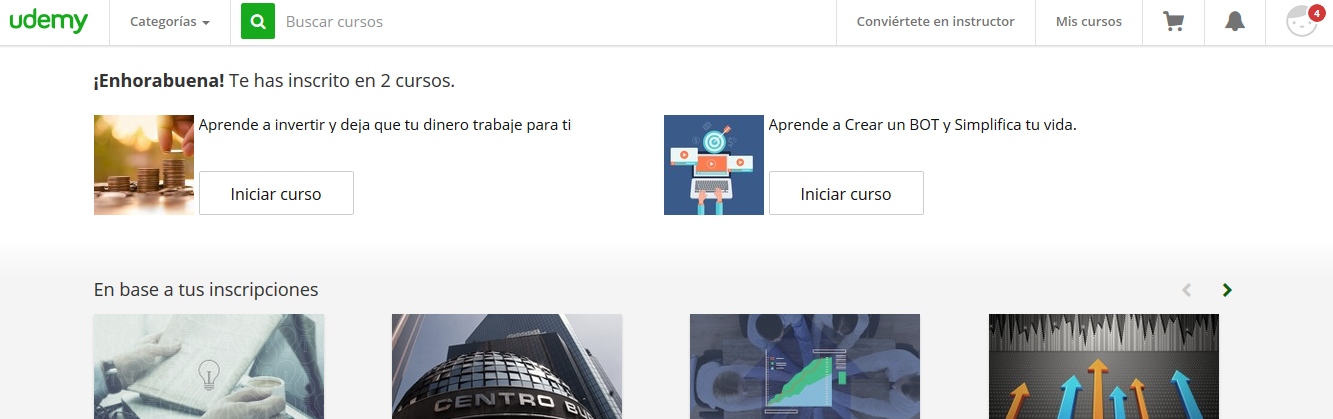Click the Udemy logo

(49, 21)
